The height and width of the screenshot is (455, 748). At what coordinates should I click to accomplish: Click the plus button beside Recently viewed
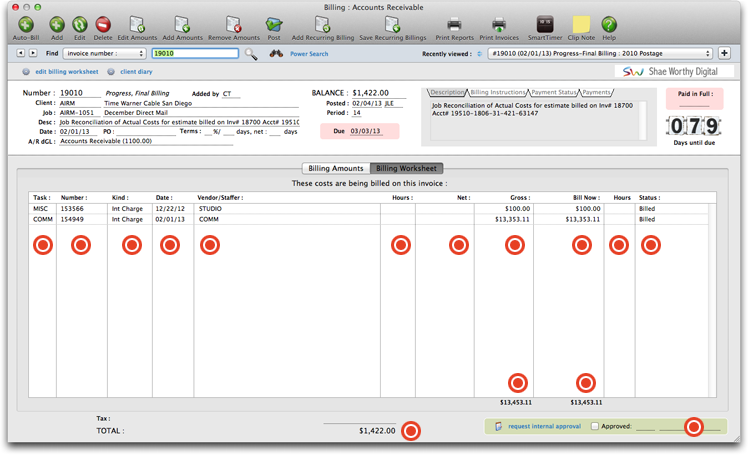pyautogui.click(x=724, y=54)
